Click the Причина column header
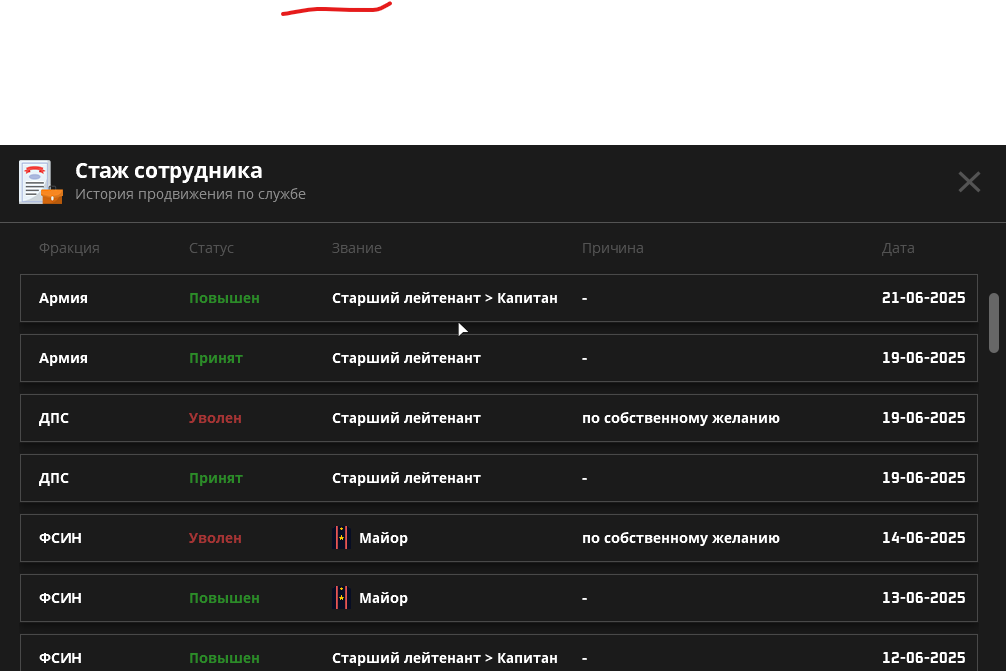The height and width of the screenshot is (671, 1006). click(x=613, y=248)
